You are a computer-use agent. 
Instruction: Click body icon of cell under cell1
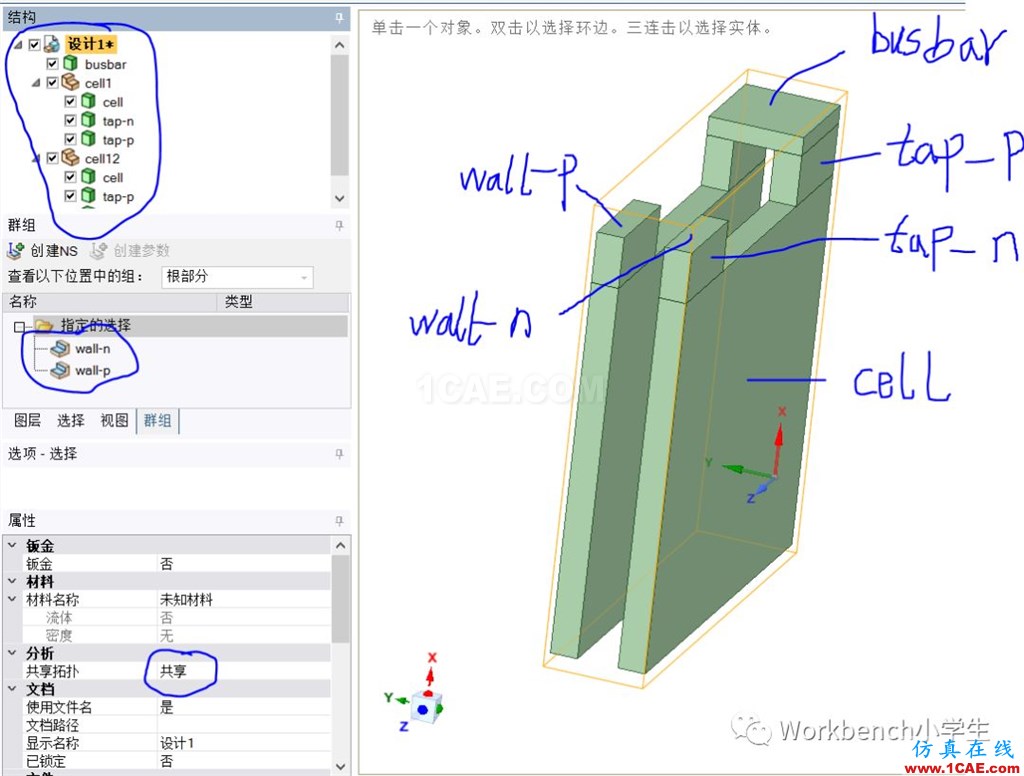(x=88, y=102)
